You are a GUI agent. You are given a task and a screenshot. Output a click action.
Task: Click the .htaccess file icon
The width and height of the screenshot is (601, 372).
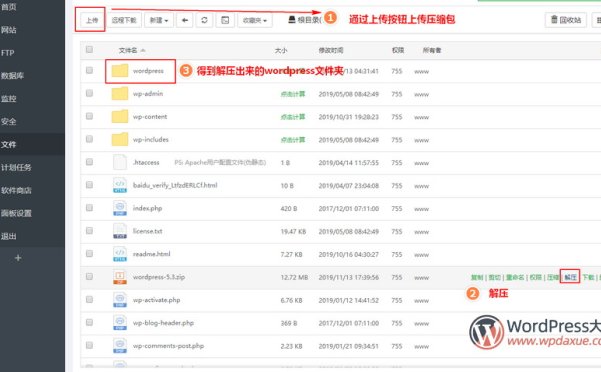[120, 162]
